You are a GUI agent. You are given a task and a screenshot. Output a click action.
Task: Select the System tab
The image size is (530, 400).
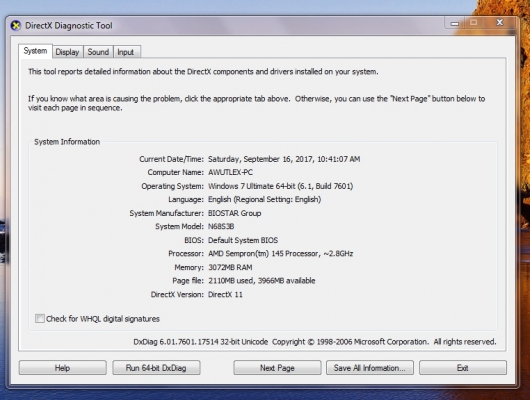tap(35, 51)
